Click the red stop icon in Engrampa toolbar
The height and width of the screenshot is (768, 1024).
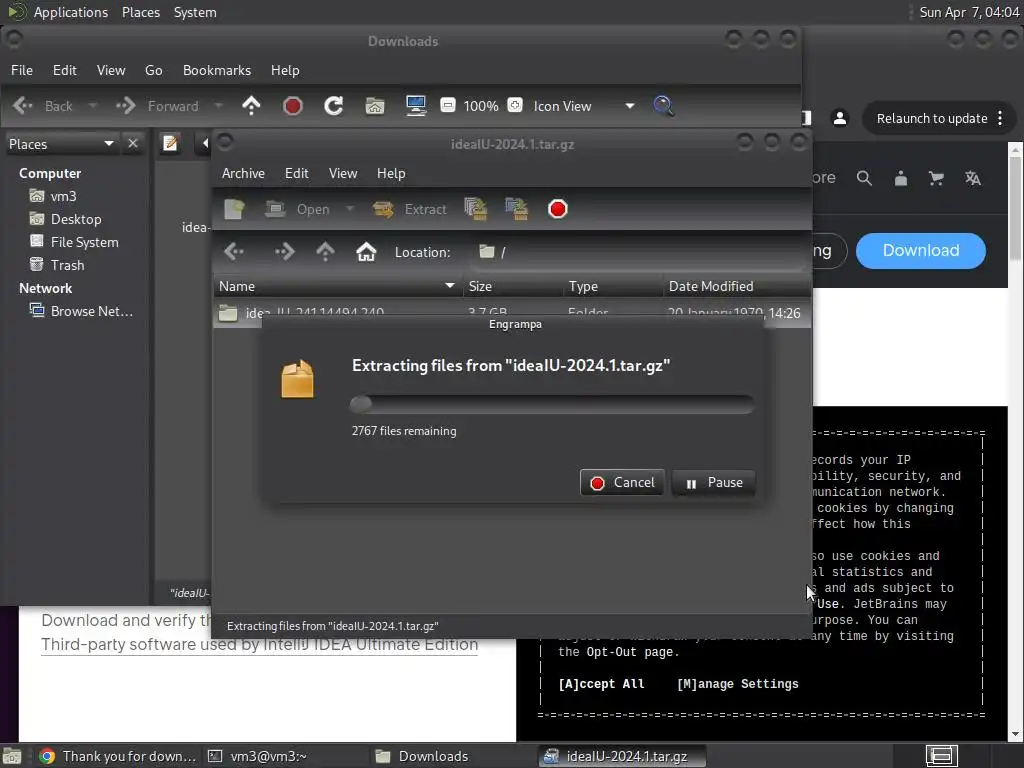[558, 209]
